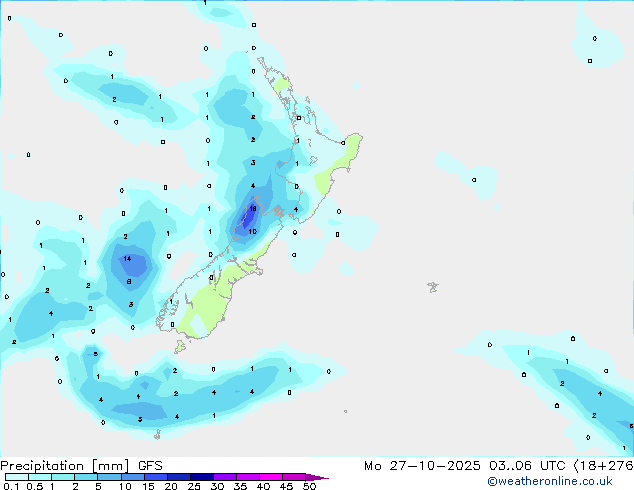This screenshot has width=634, height=490.
Task: Click the date 'Mo 27-10-2025'
Action: (422, 466)
